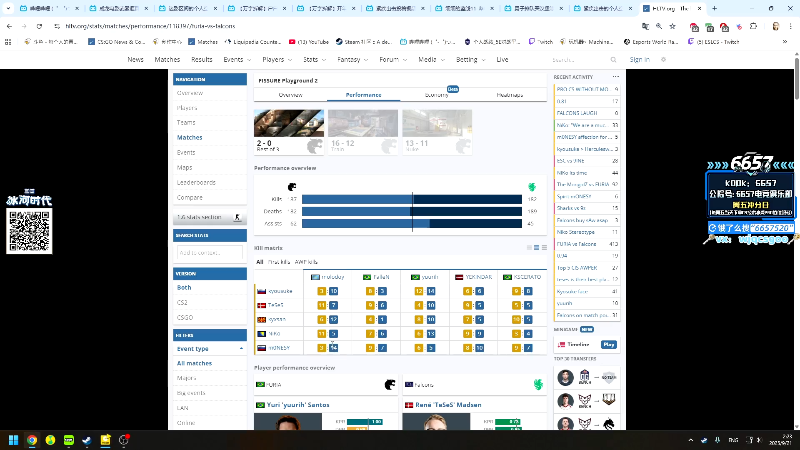Show First kills in Kill matrix
Viewport: 800px width, 450px height.
[279, 262]
